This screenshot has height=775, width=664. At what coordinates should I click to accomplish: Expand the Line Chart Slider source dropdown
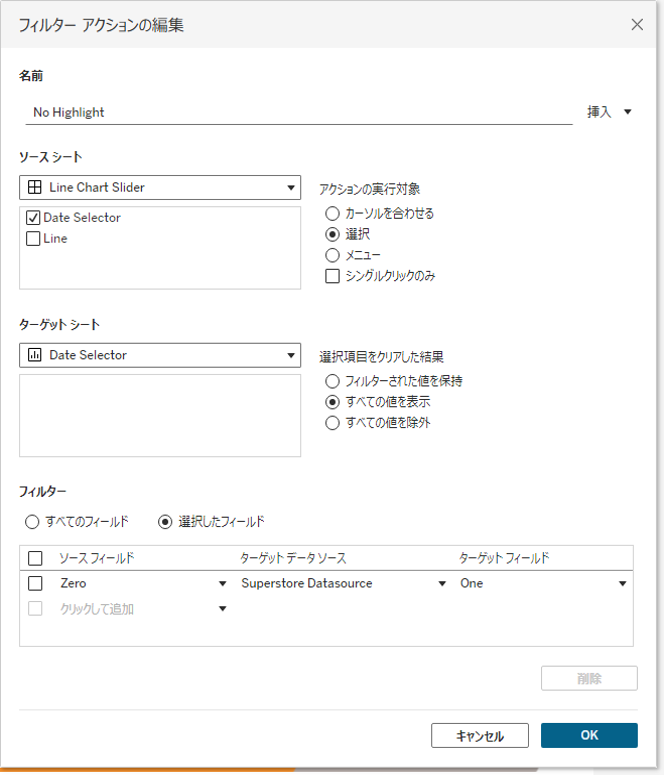(x=291, y=187)
